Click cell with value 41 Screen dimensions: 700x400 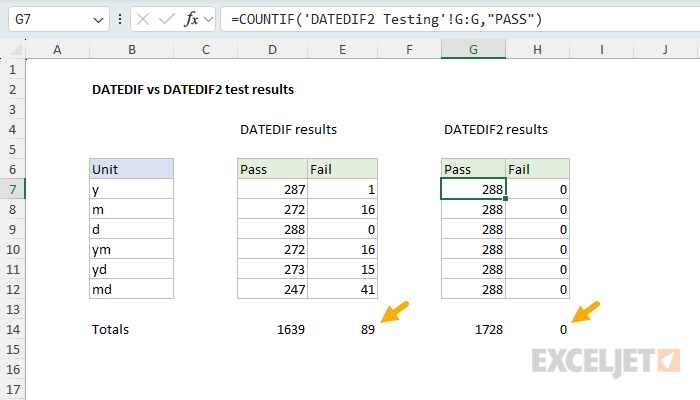pyautogui.click(x=342, y=289)
